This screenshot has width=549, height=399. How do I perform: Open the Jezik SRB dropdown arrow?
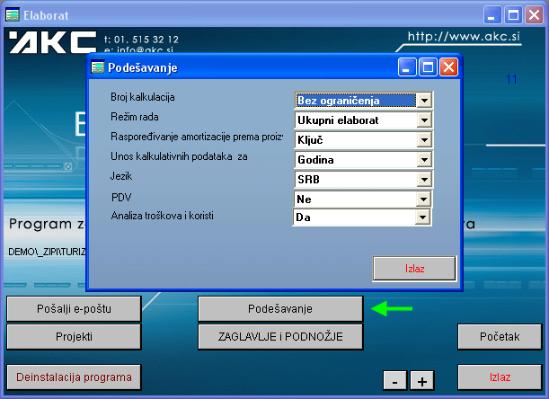424,180
